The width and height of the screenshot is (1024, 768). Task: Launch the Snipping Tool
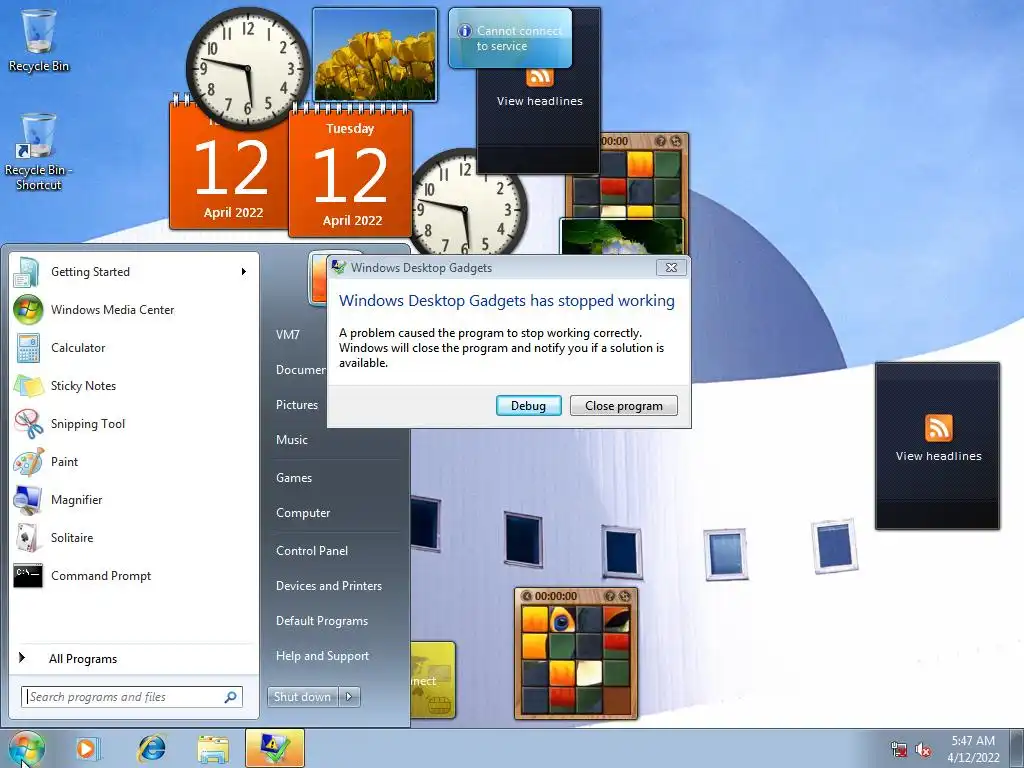(134, 423)
